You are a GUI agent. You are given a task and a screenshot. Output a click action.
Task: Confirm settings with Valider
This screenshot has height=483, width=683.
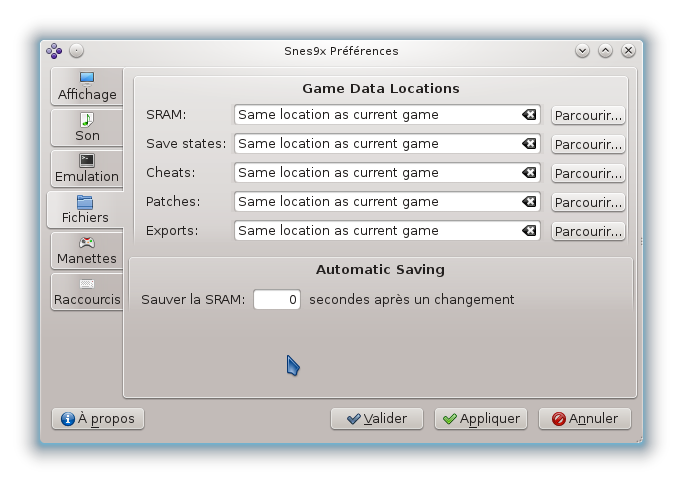[x=377, y=419]
